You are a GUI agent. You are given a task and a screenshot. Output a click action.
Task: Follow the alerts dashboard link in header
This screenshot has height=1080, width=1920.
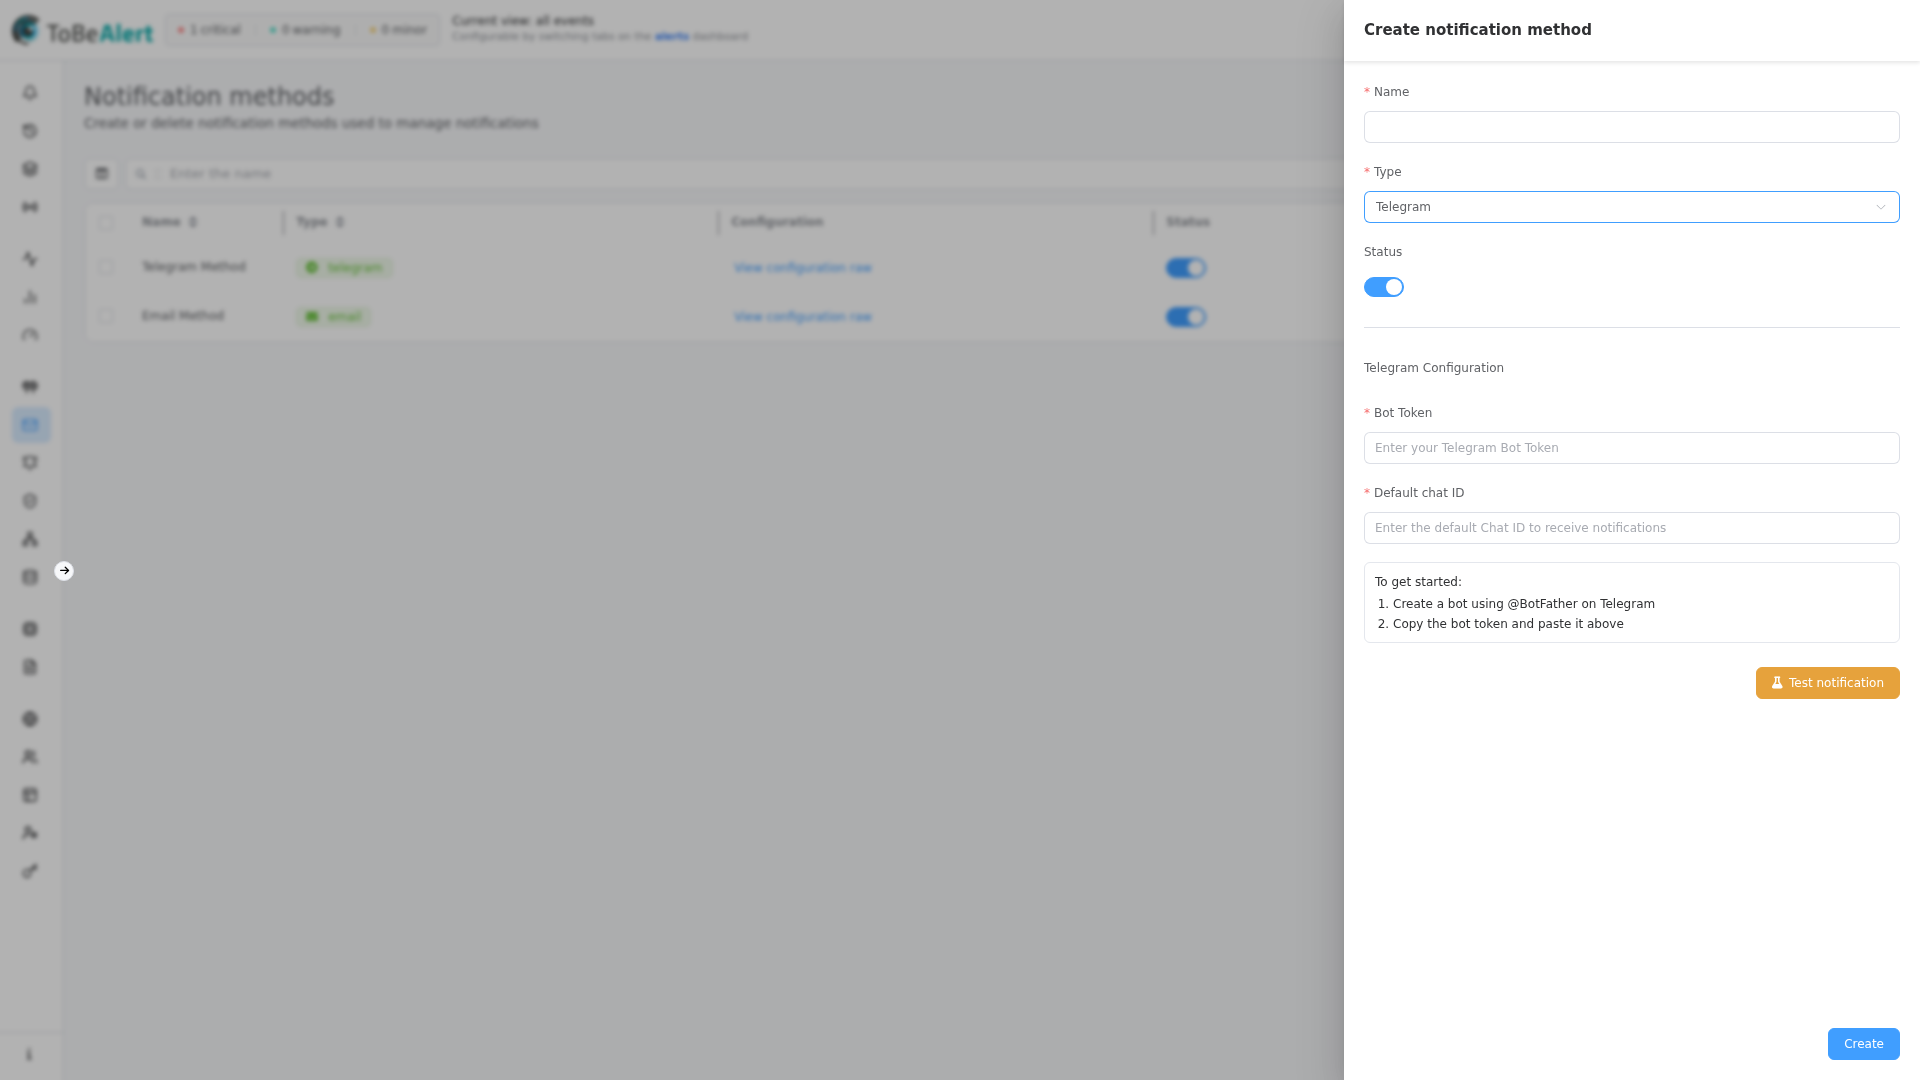[x=672, y=37]
